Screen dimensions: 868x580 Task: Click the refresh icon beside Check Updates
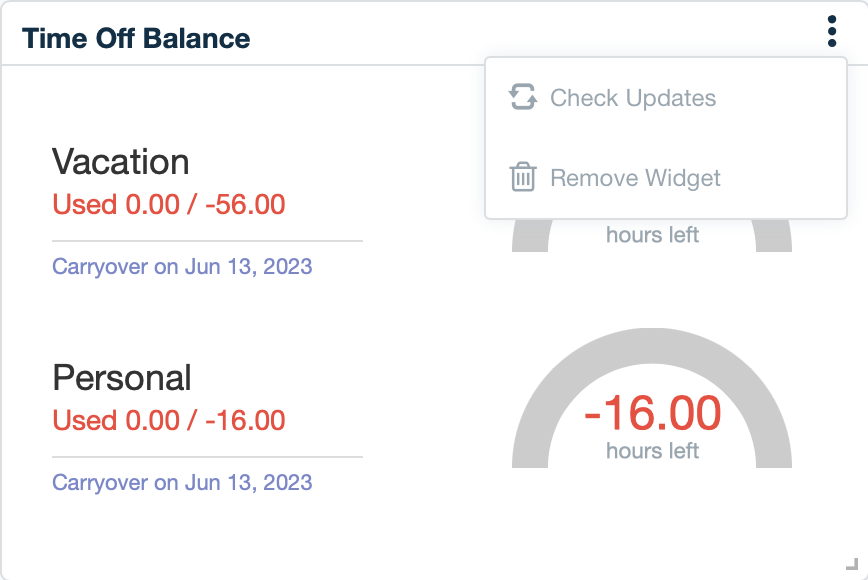(x=522, y=98)
